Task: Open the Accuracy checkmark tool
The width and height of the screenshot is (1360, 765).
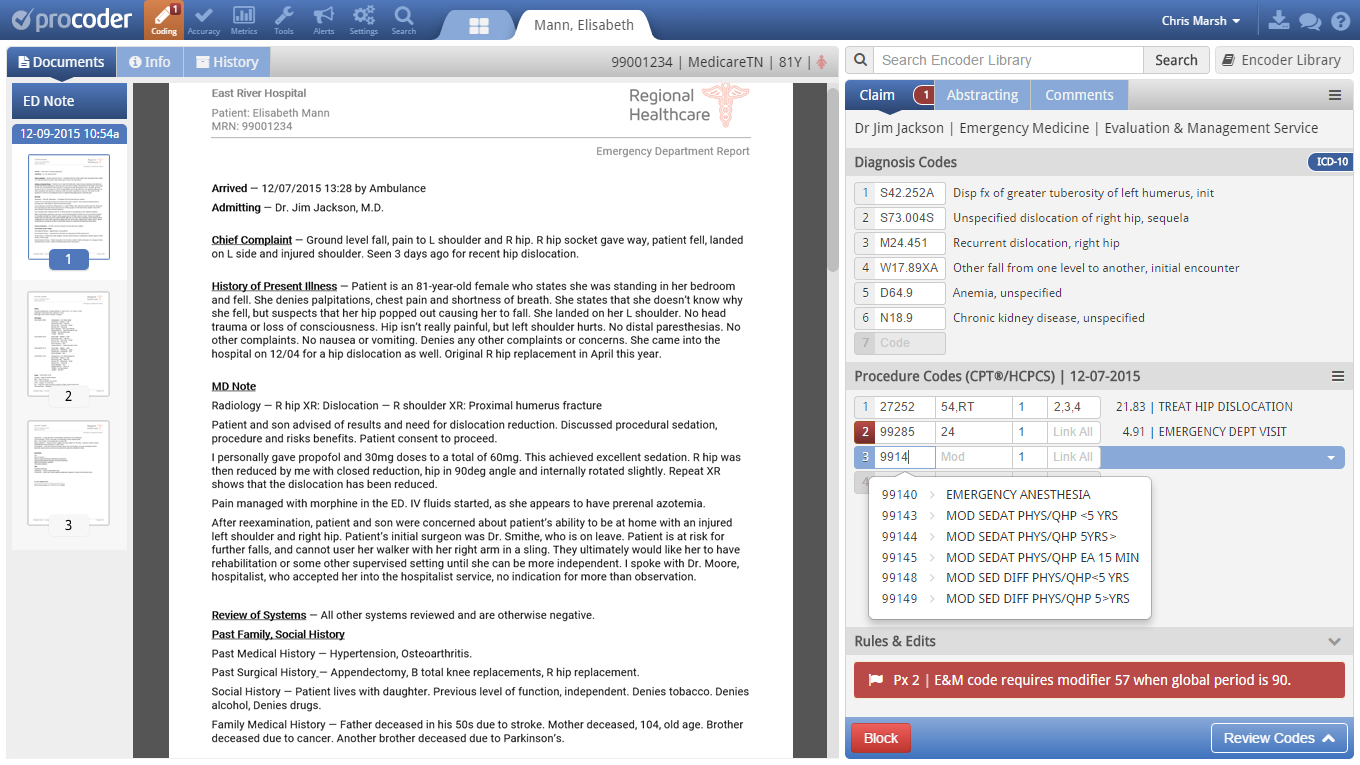Action: click(x=204, y=20)
